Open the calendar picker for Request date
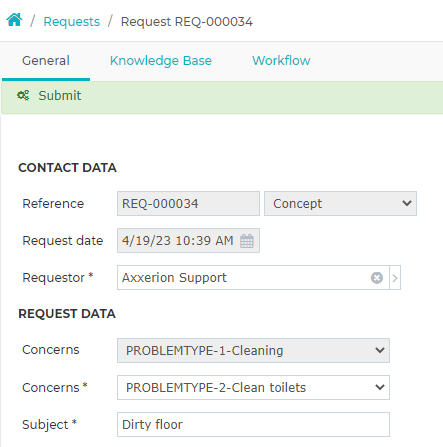The height and width of the screenshot is (447, 443). point(247,241)
